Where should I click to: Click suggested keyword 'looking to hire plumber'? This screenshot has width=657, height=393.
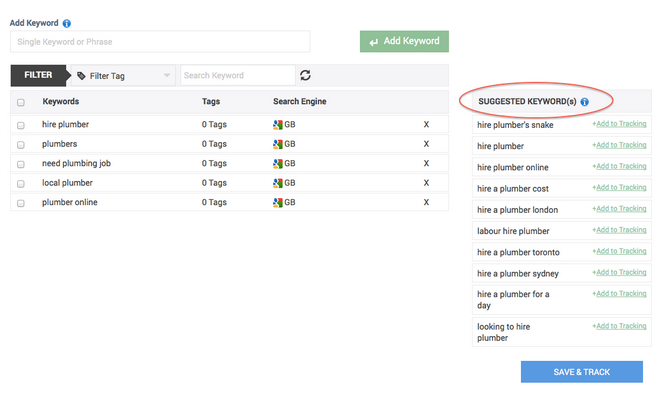(x=504, y=332)
